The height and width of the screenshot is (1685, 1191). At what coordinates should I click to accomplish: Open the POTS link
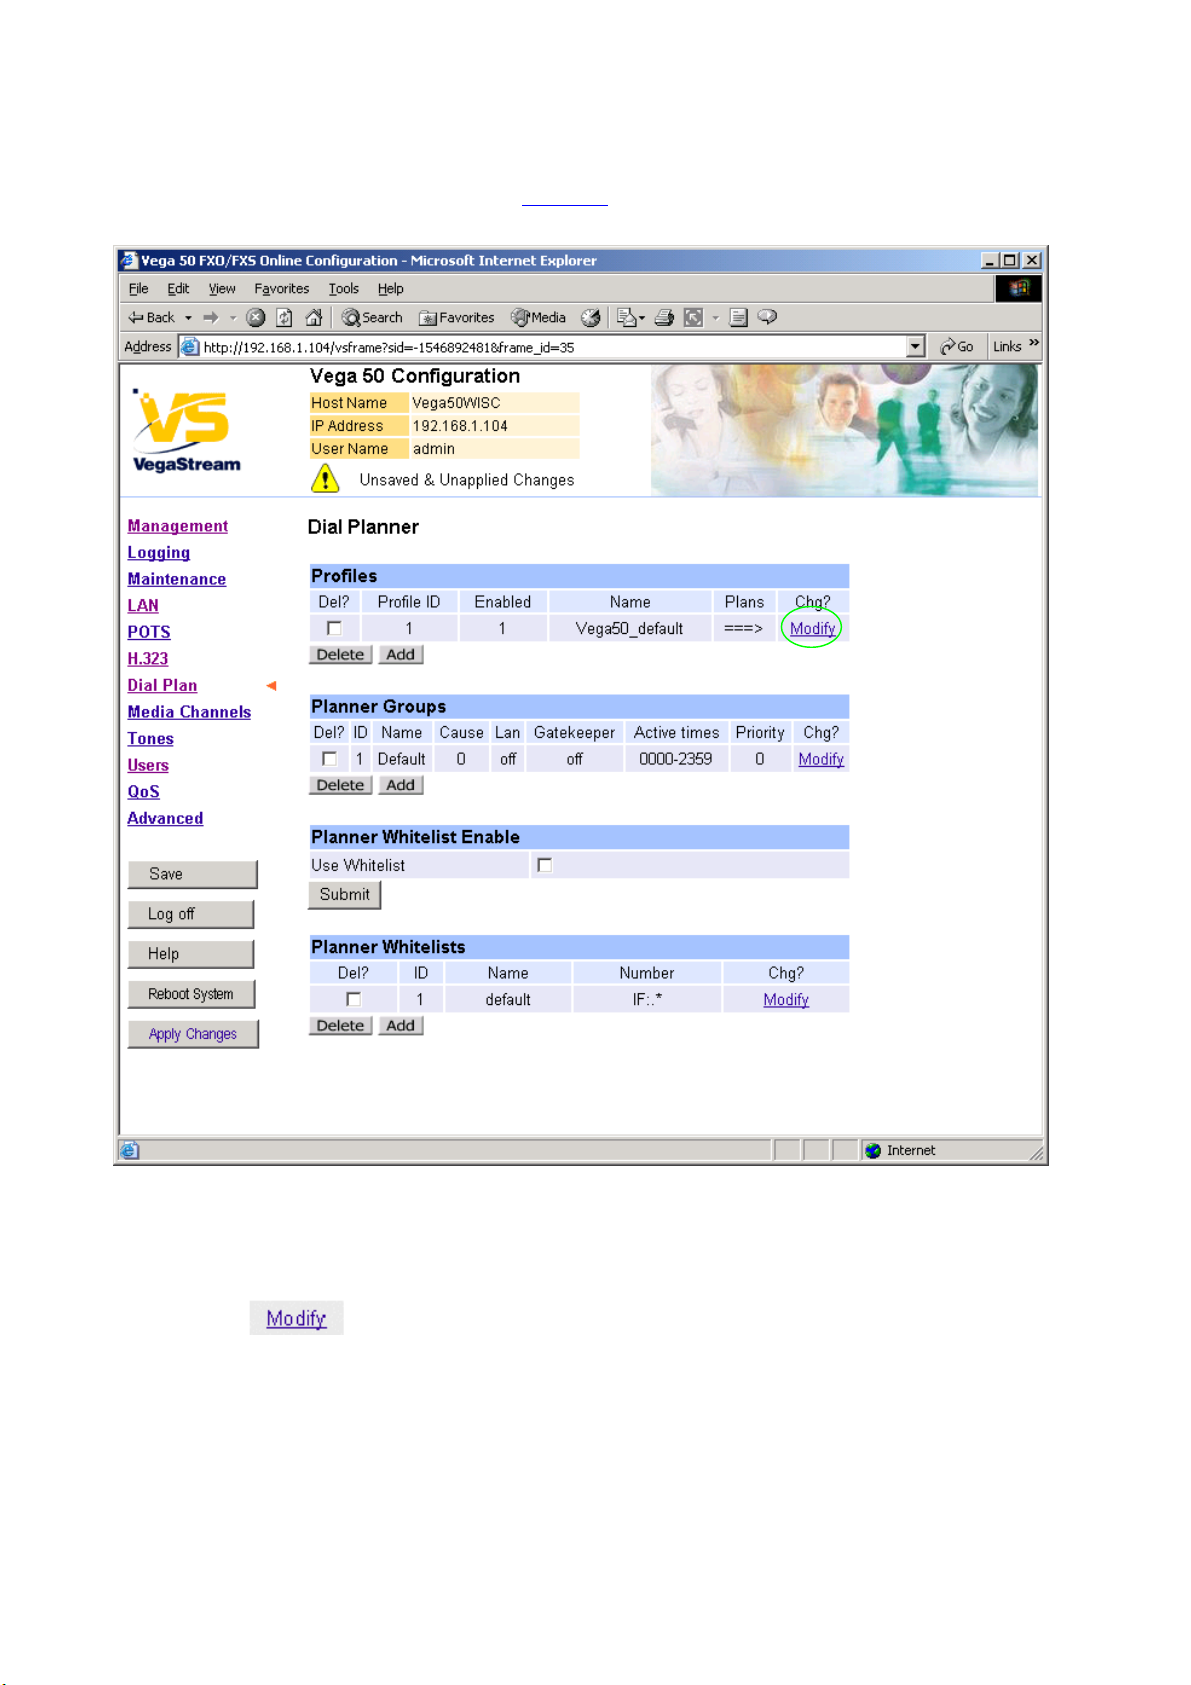[149, 632]
